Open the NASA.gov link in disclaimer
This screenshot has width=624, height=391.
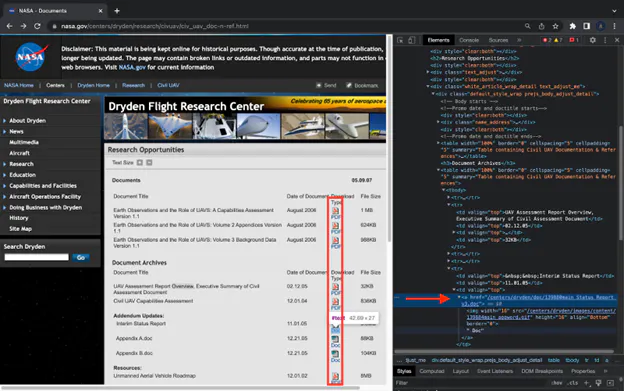[x=132, y=67]
